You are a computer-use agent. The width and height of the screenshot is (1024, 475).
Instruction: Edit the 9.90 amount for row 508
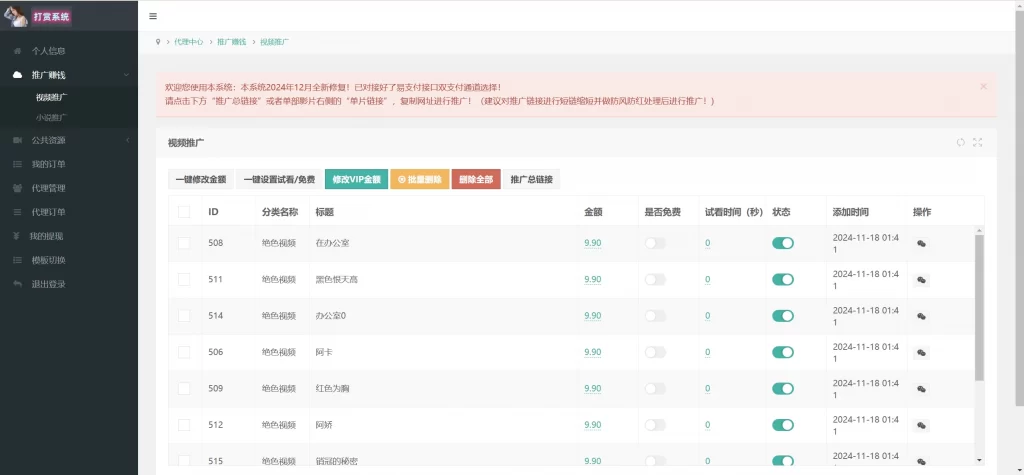pos(593,243)
